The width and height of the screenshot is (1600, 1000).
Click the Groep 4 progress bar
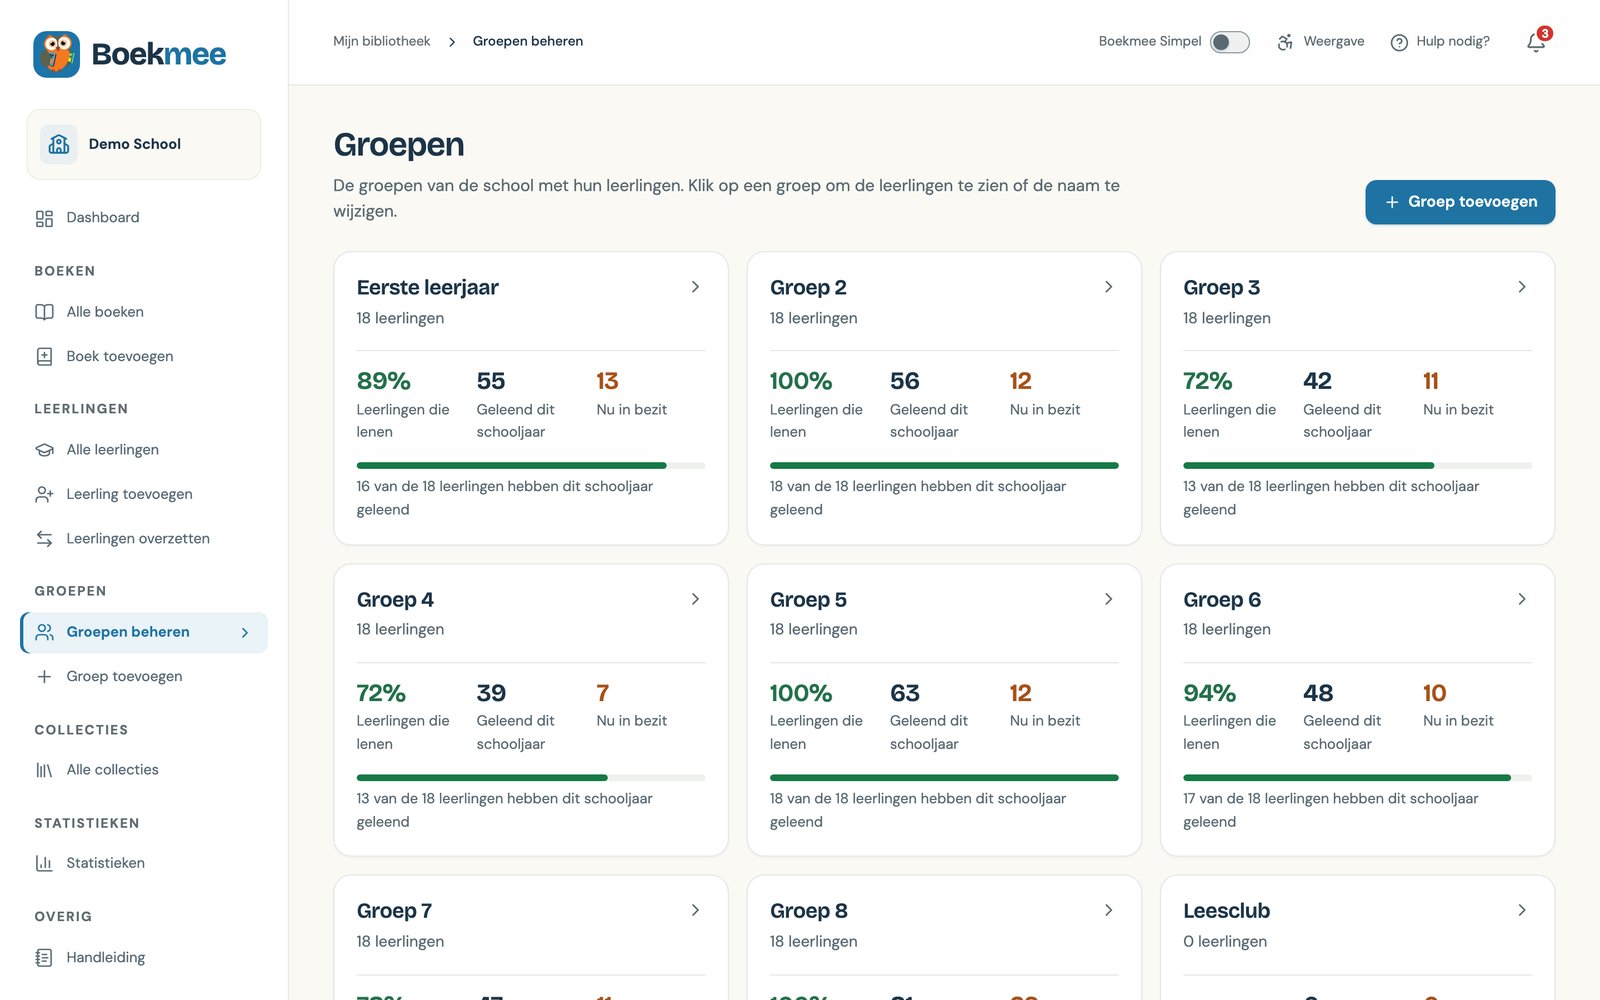coord(531,778)
